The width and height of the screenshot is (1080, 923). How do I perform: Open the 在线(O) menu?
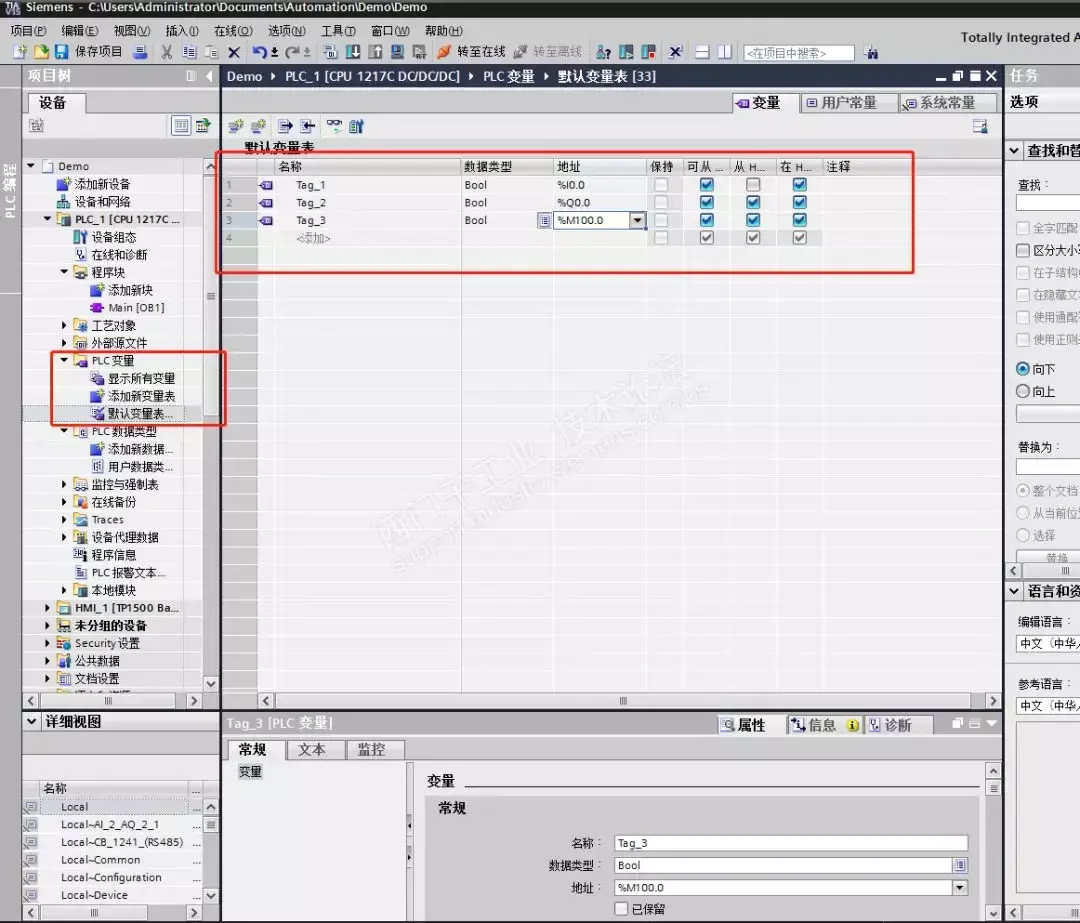[233, 30]
